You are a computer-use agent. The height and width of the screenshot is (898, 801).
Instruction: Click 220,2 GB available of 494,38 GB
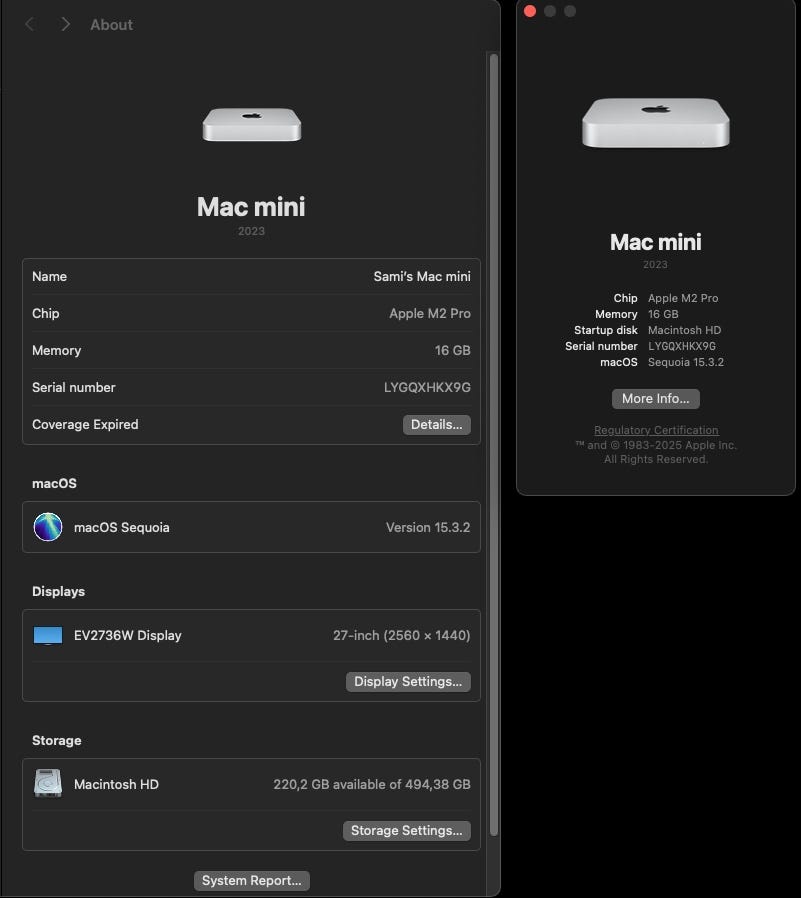[372, 785]
